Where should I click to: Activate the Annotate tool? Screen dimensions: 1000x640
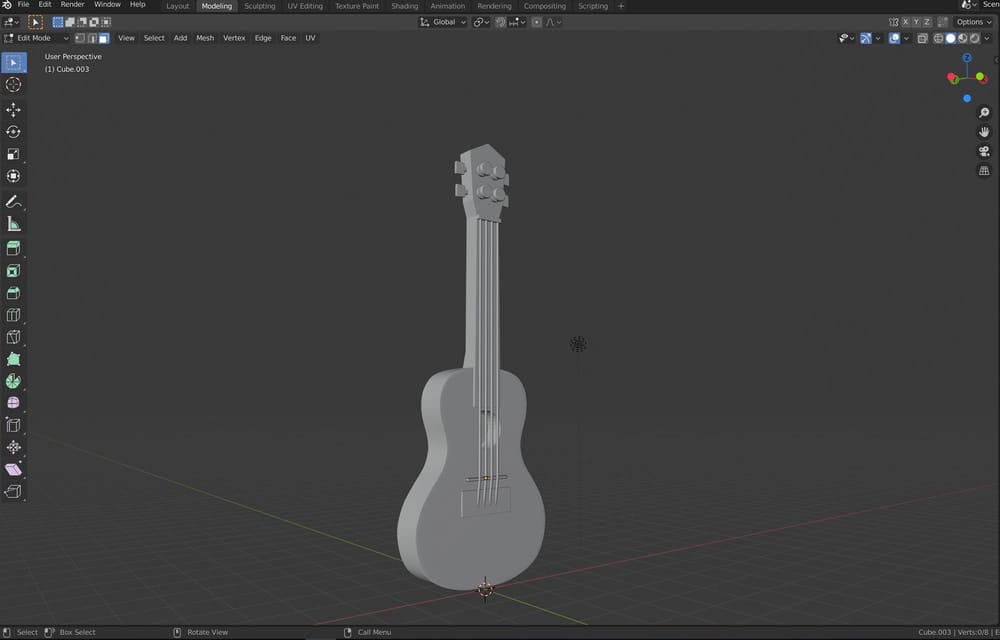pyautogui.click(x=13, y=201)
